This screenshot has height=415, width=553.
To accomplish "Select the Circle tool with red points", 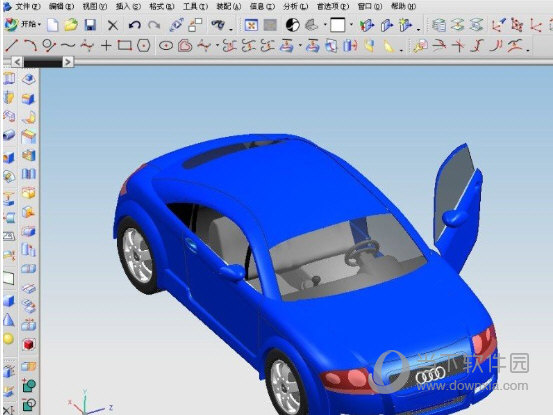I will pyautogui.click(x=49, y=45).
